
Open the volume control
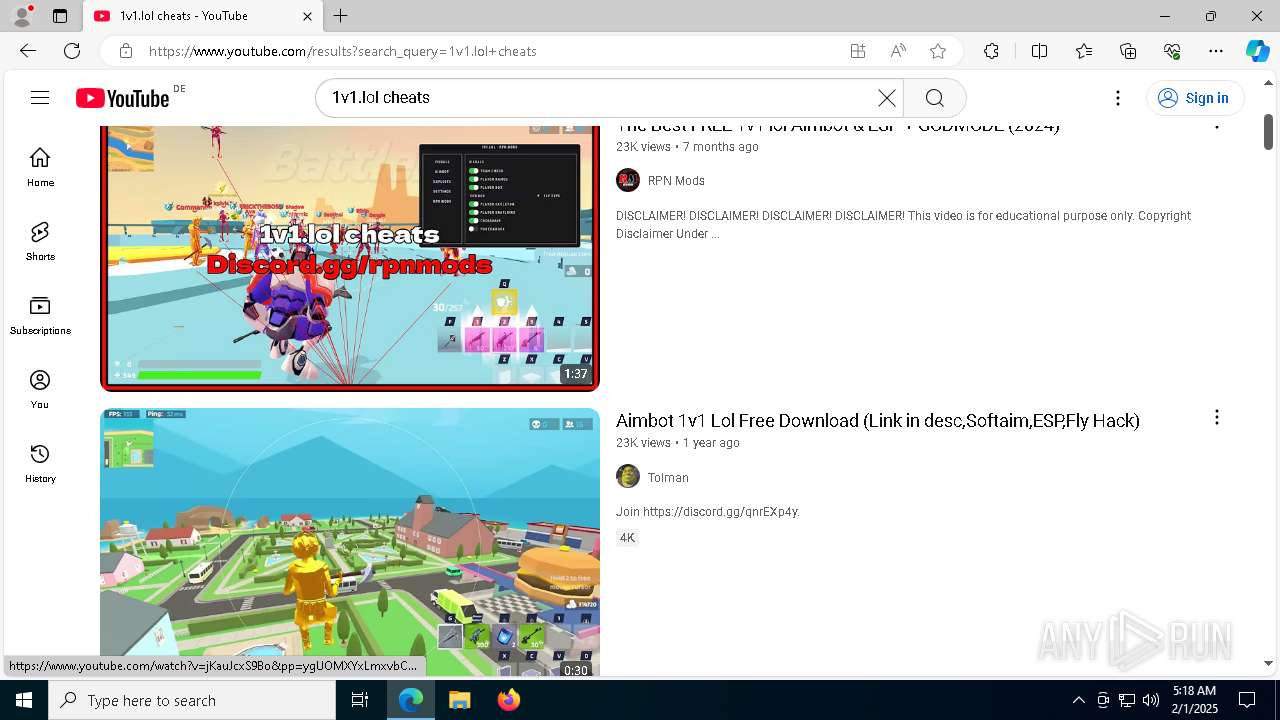click(x=1151, y=700)
